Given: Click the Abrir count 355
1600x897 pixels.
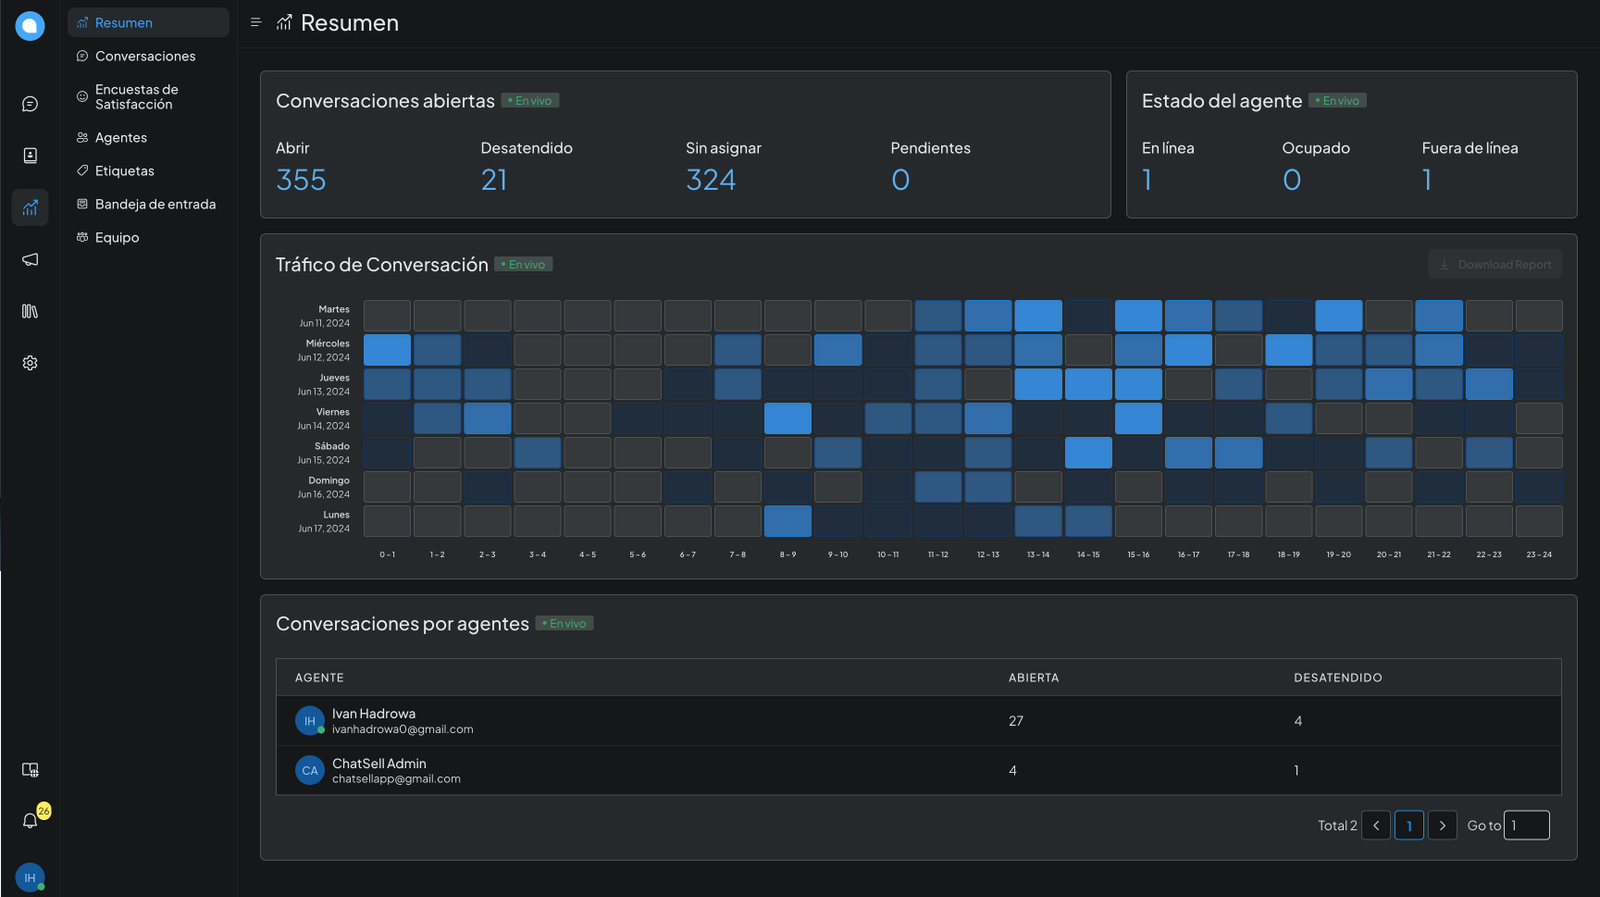Looking at the screenshot, I should coord(301,180).
